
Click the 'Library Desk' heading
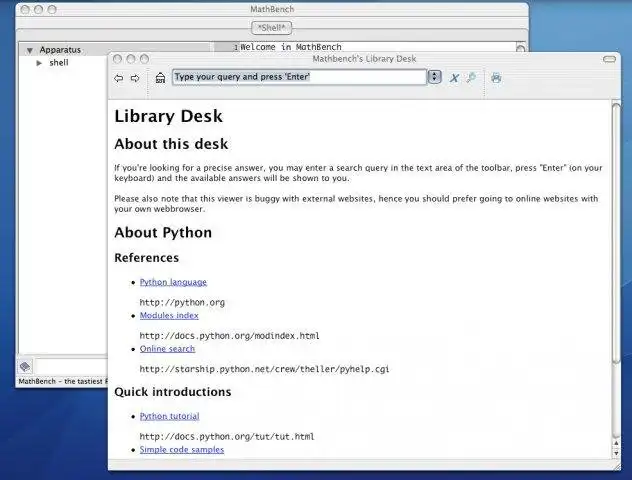[168, 116]
